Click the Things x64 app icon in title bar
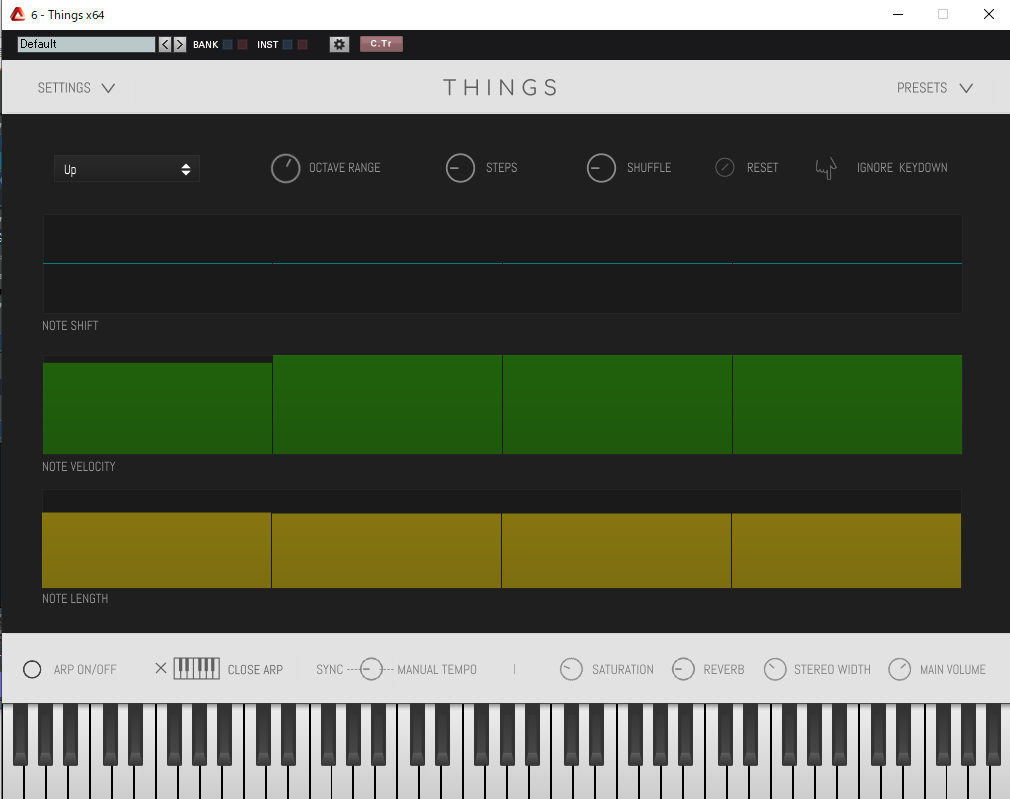This screenshot has width=1010, height=799. pyautogui.click(x=17, y=14)
